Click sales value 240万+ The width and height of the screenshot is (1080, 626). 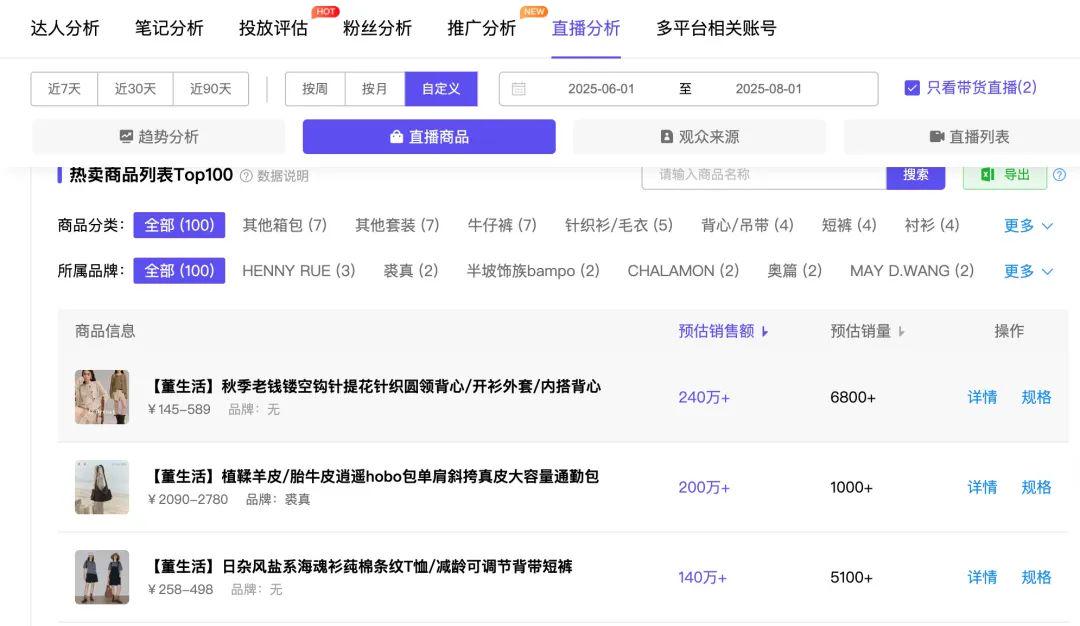(704, 397)
